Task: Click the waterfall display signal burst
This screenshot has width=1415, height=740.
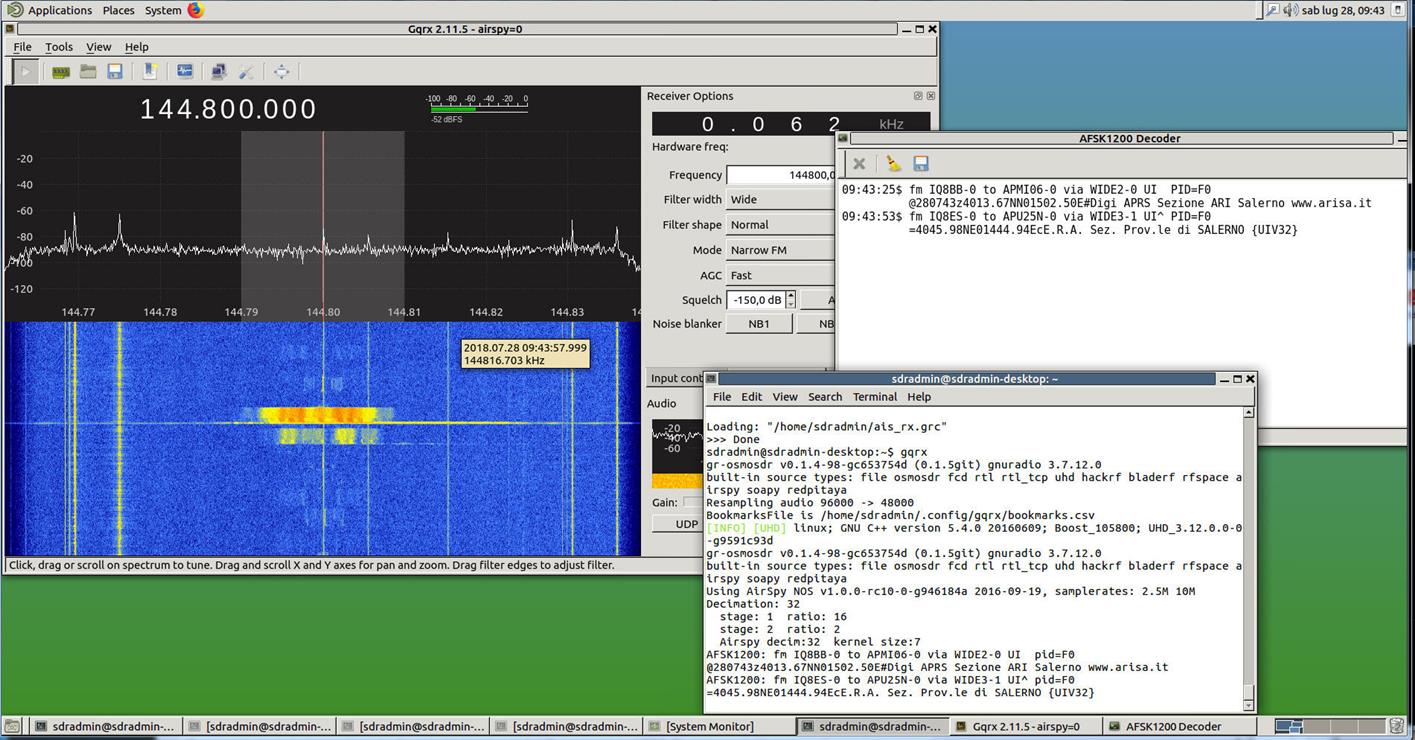Action: point(320,423)
